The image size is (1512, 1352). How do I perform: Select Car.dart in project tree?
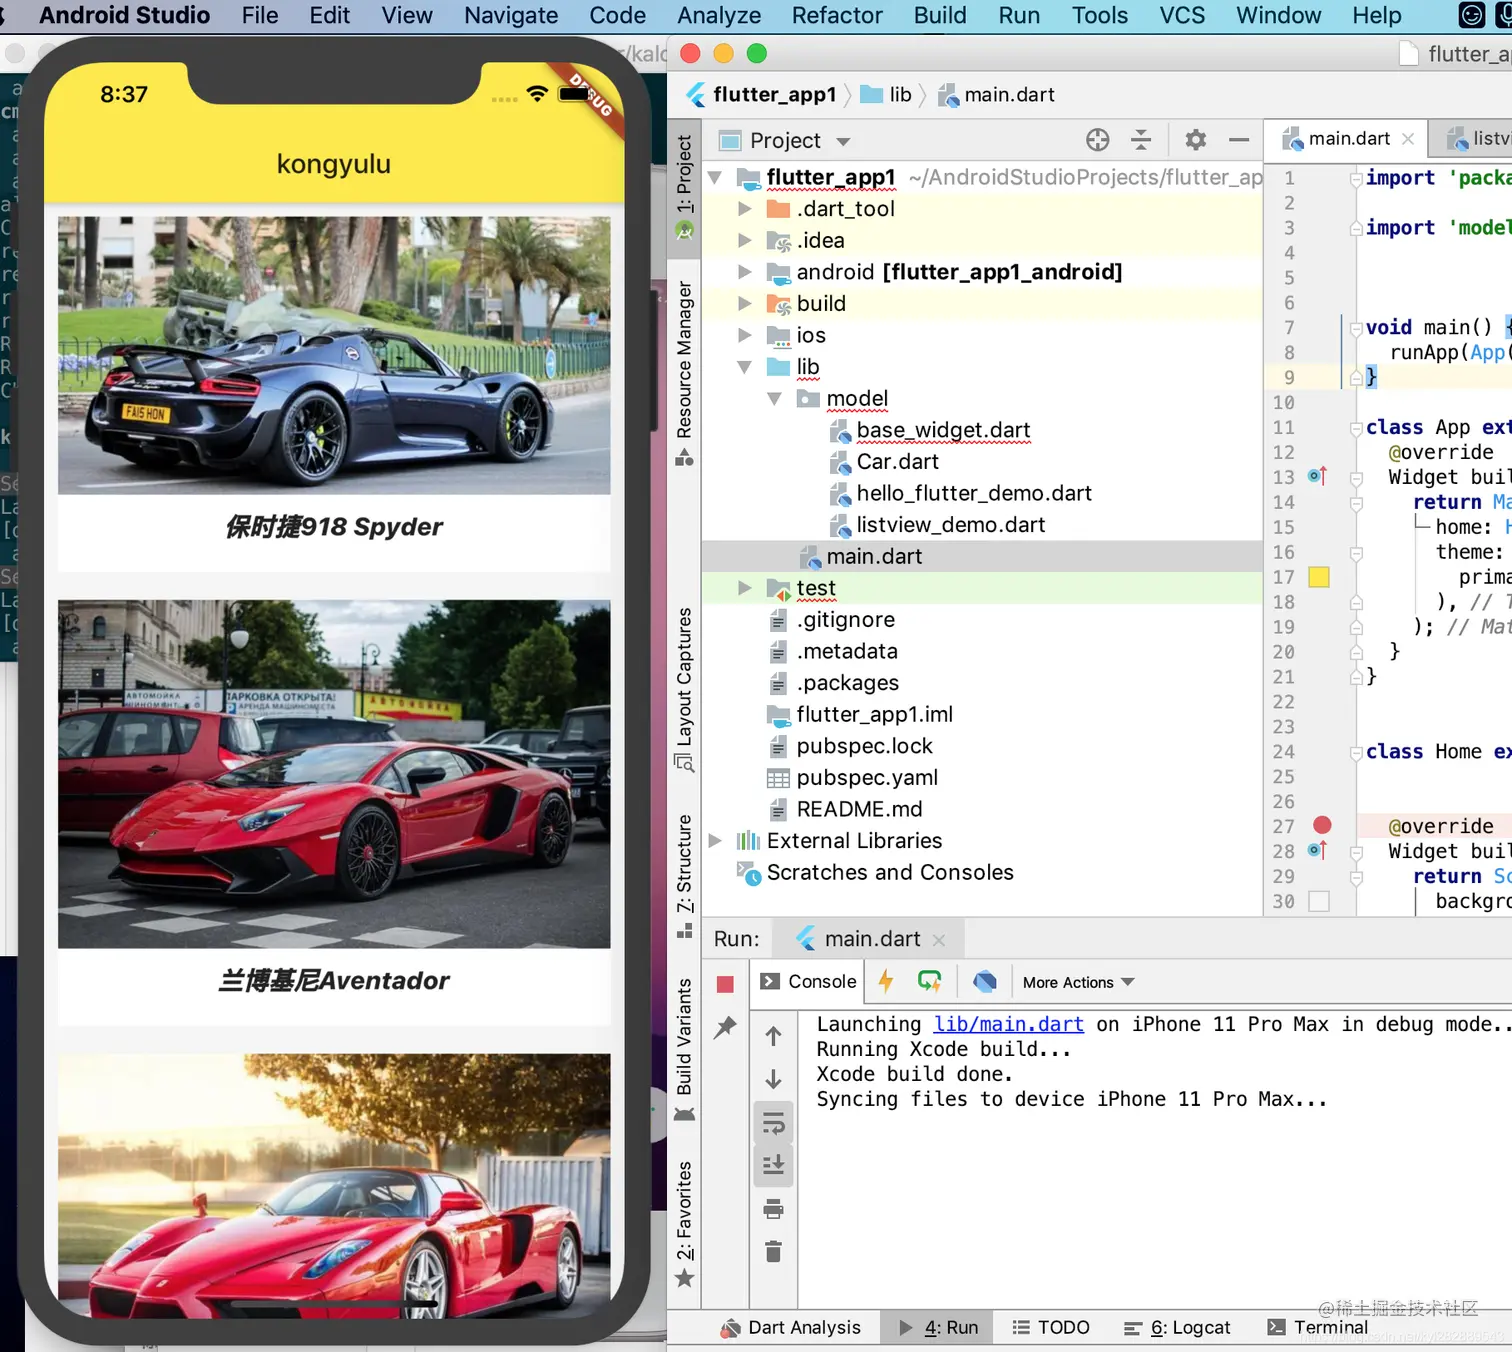tap(897, 462)
